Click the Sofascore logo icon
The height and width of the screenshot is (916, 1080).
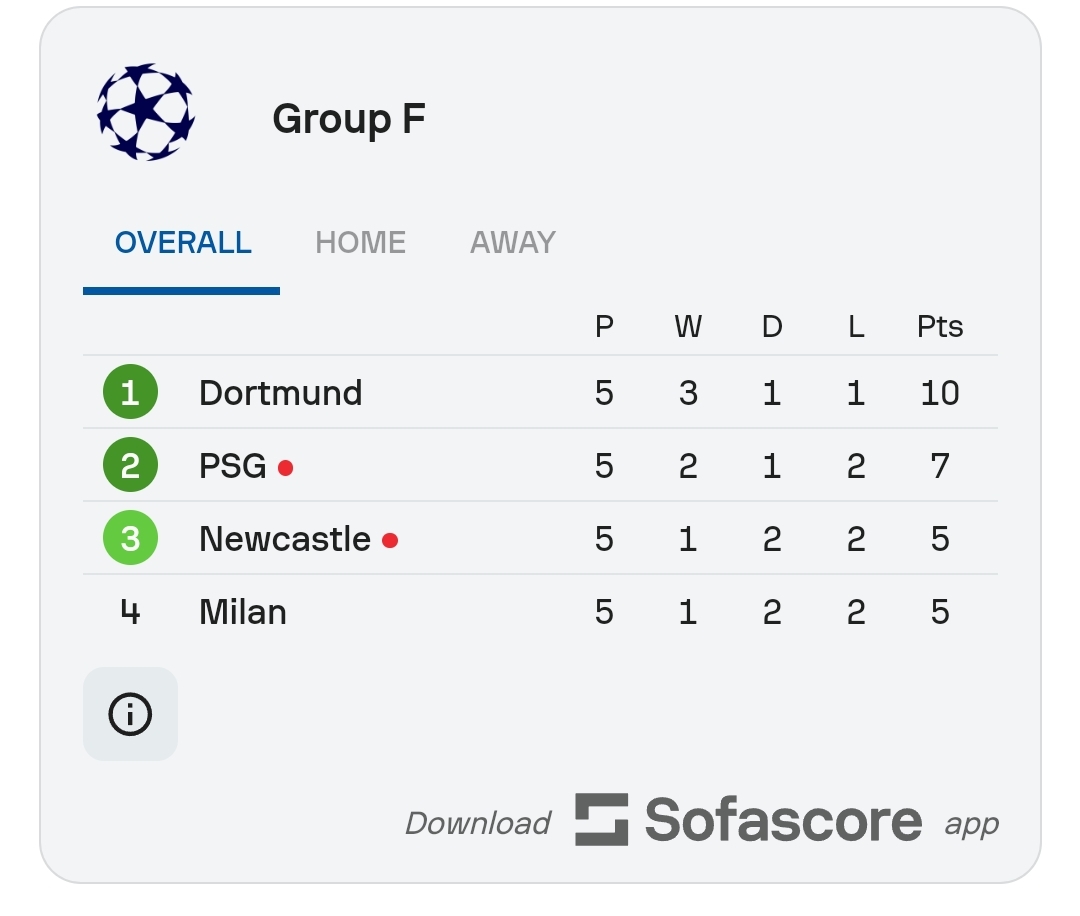click(x=601, y=820)
